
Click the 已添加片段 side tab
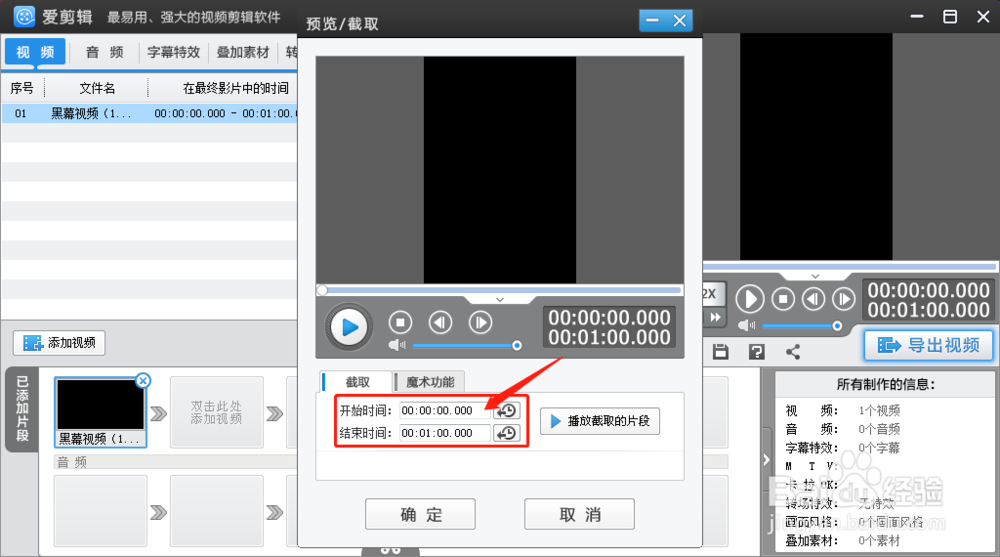pyautogui.click(x=22, y=409)
